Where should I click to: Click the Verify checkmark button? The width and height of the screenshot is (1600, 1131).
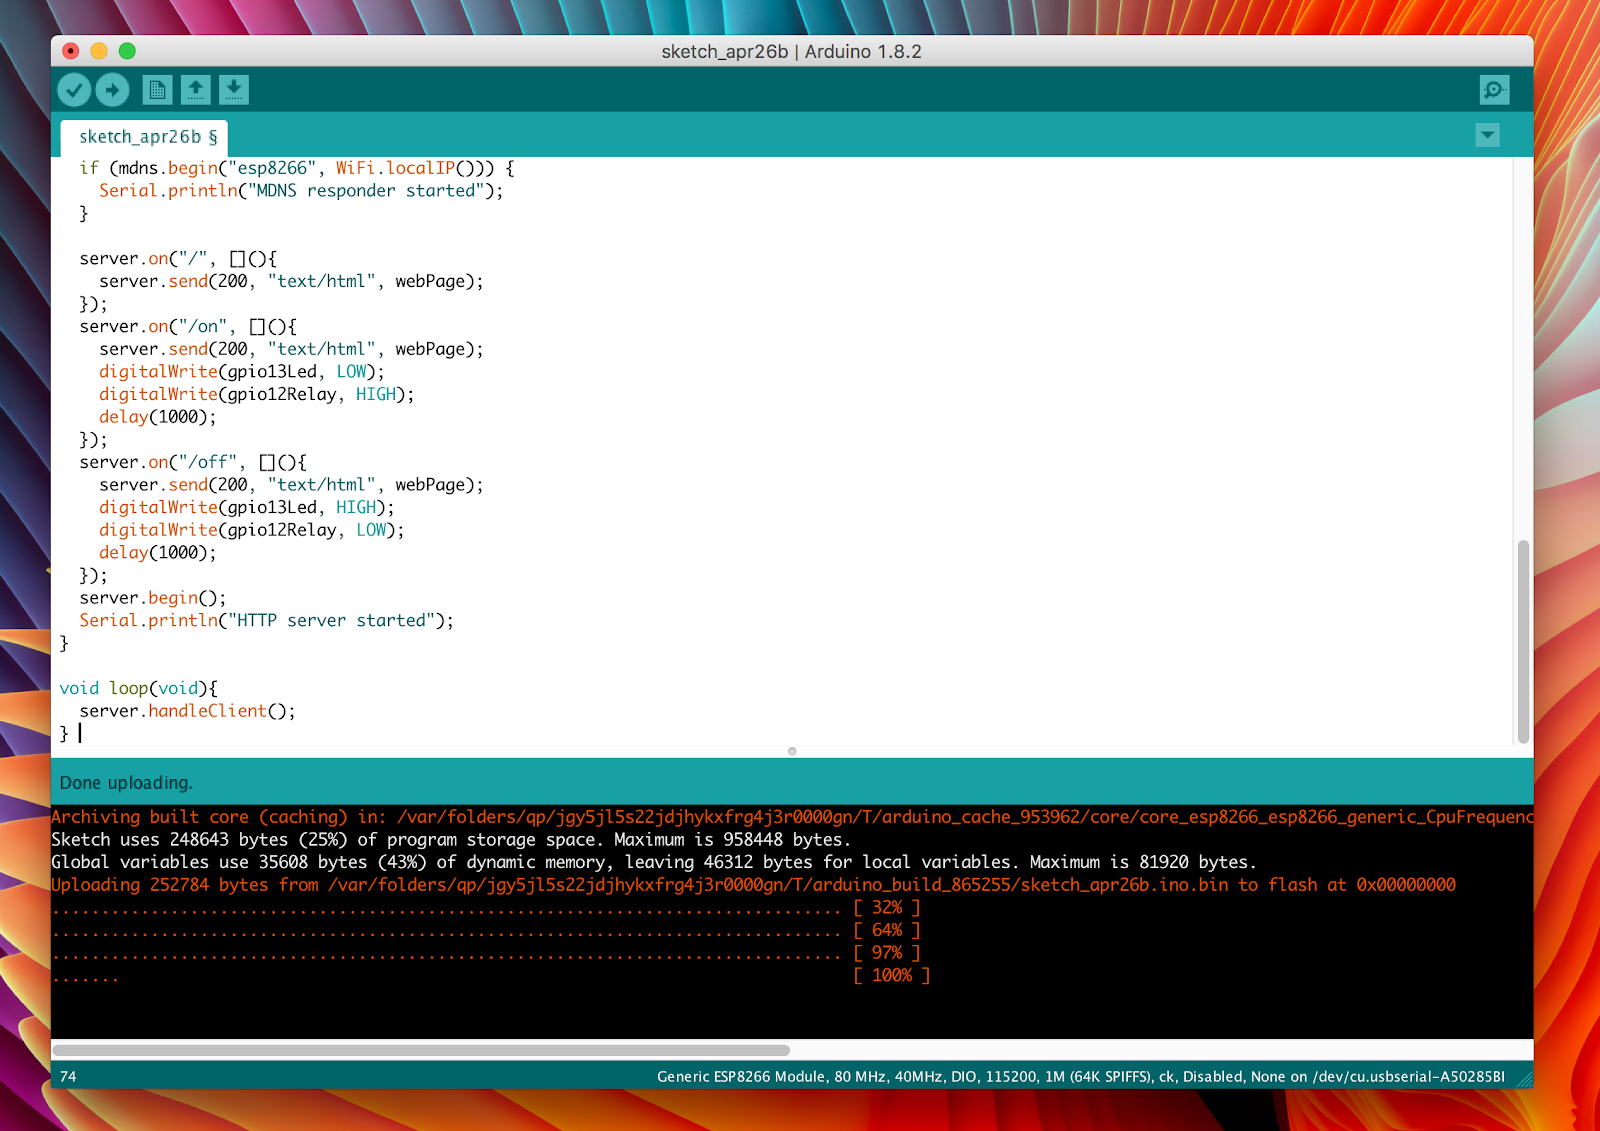pos(74,90)
